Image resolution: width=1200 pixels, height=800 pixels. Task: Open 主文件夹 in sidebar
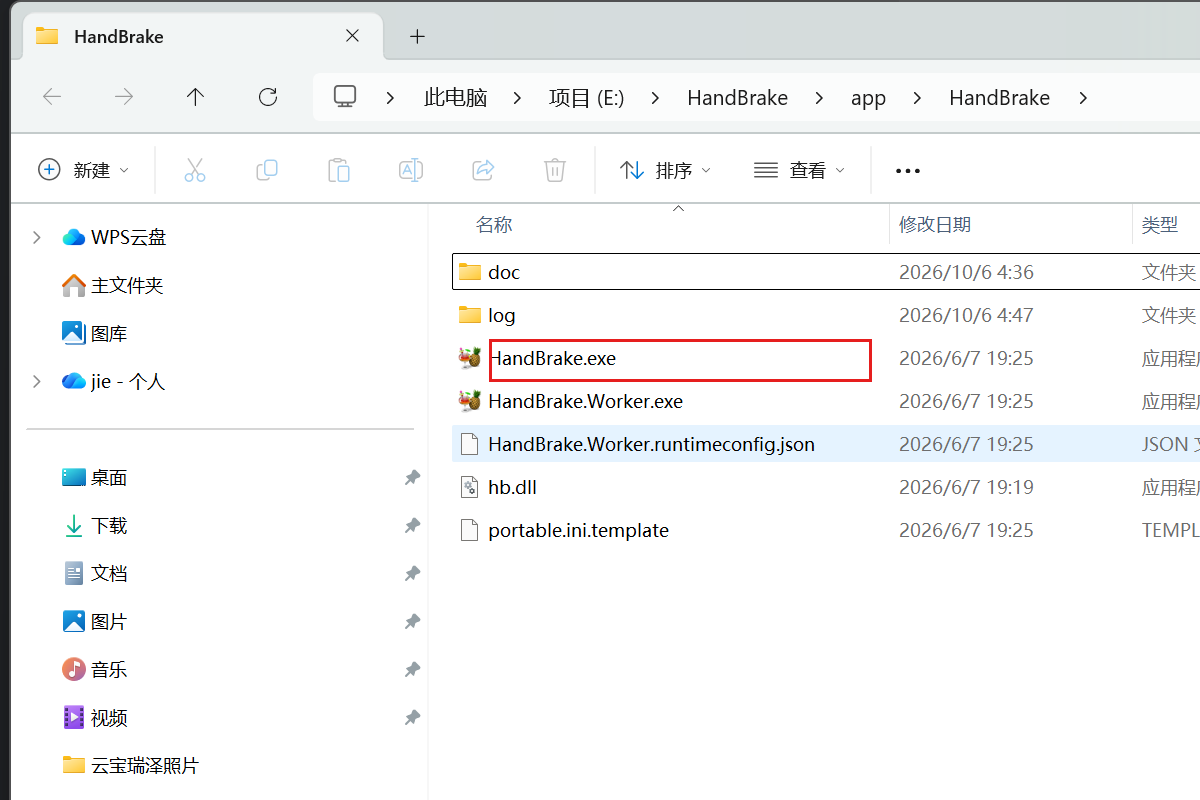pos(113,285)
